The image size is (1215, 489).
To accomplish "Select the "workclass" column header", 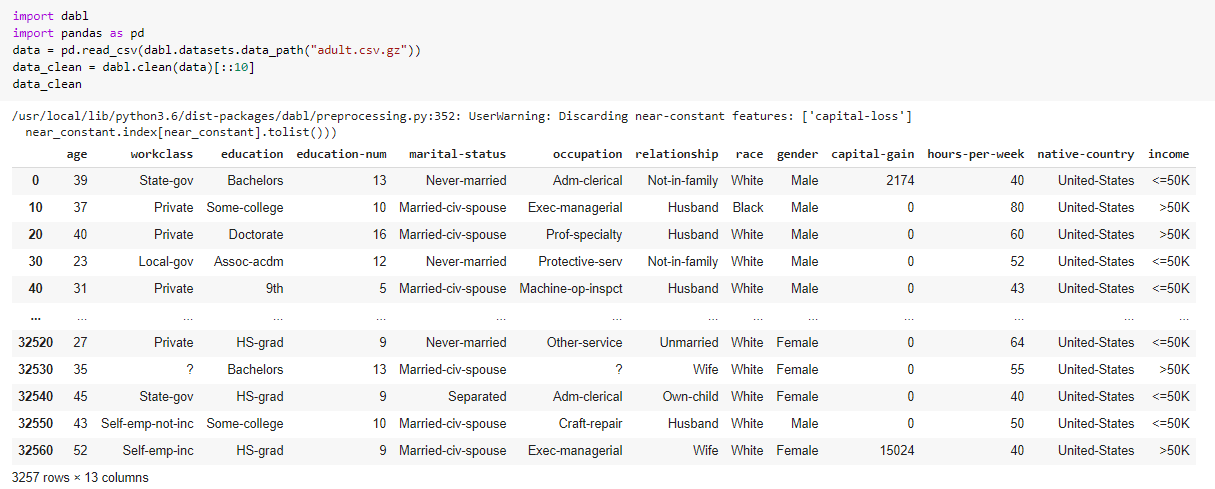I will click(162, 154).
